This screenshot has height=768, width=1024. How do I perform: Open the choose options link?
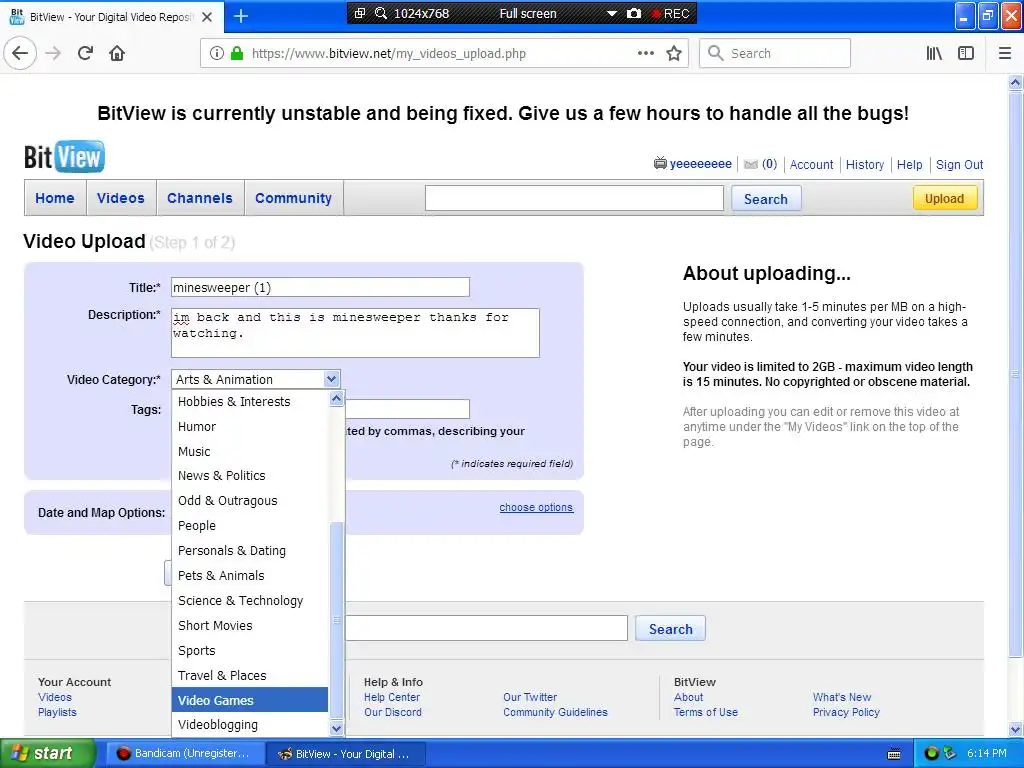536,507
